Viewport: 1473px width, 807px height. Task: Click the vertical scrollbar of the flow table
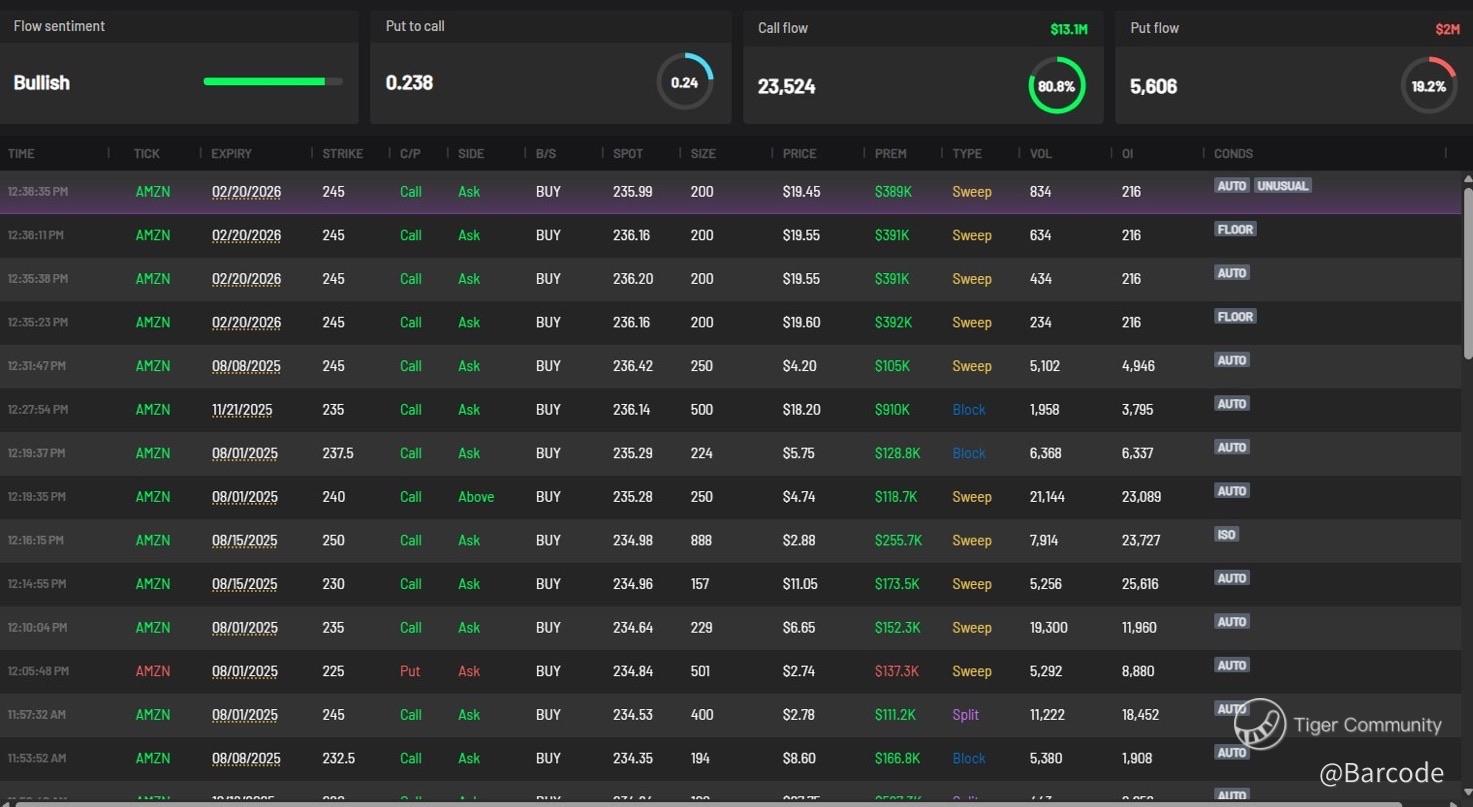click(1467, 270)
